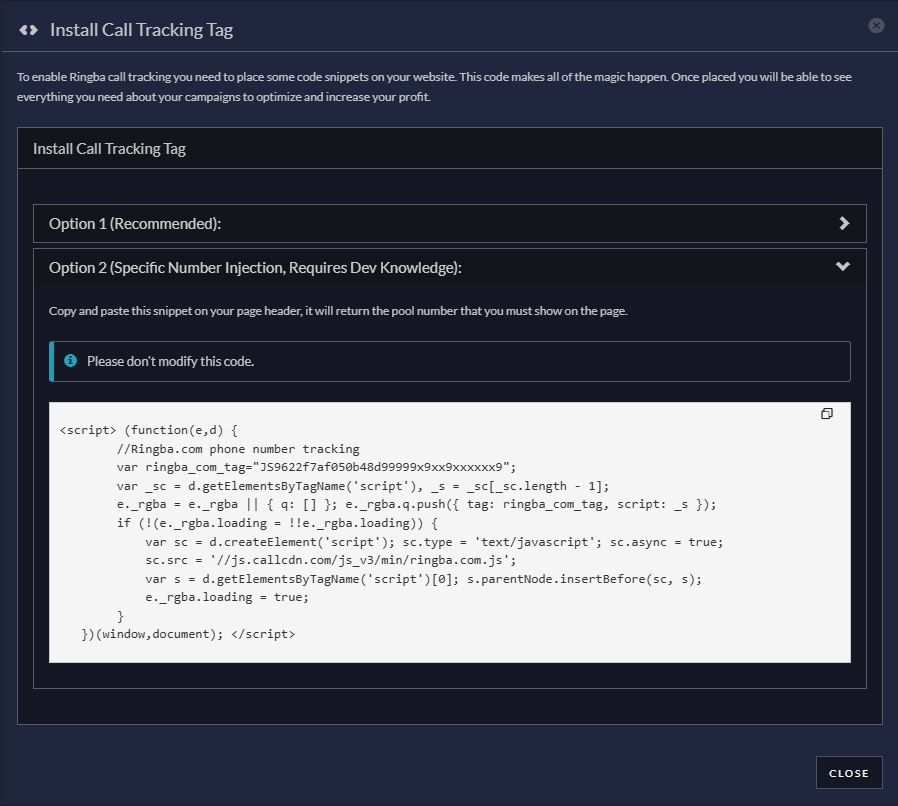The image size is (898, 806).
Task: Click the info icon in the notice
Action: coord(70,360)
